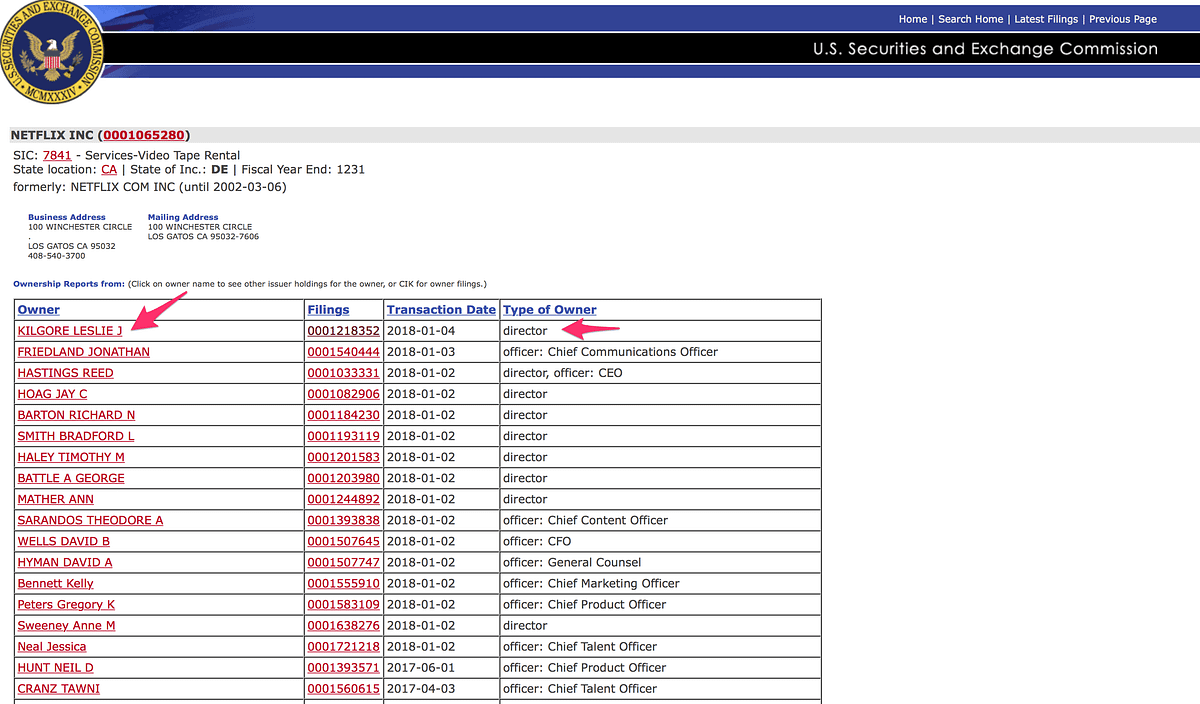Select 'director, officer: CEO' cell

(660, 373)
